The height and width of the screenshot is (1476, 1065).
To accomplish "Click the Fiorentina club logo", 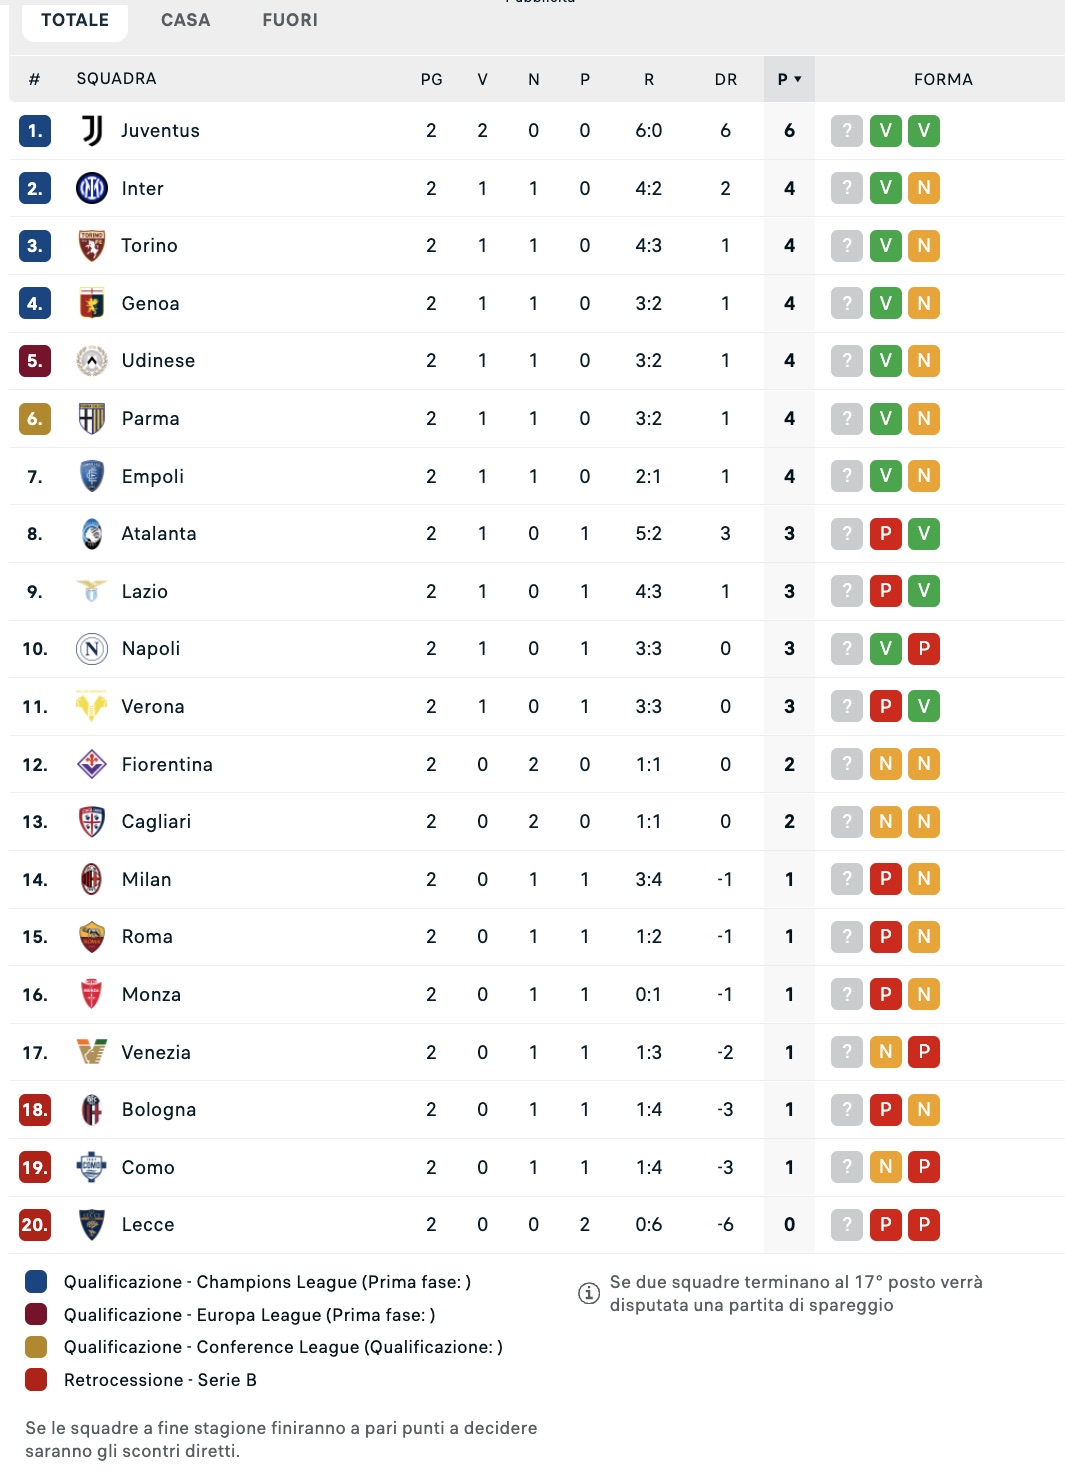I will tap(92, 764).
